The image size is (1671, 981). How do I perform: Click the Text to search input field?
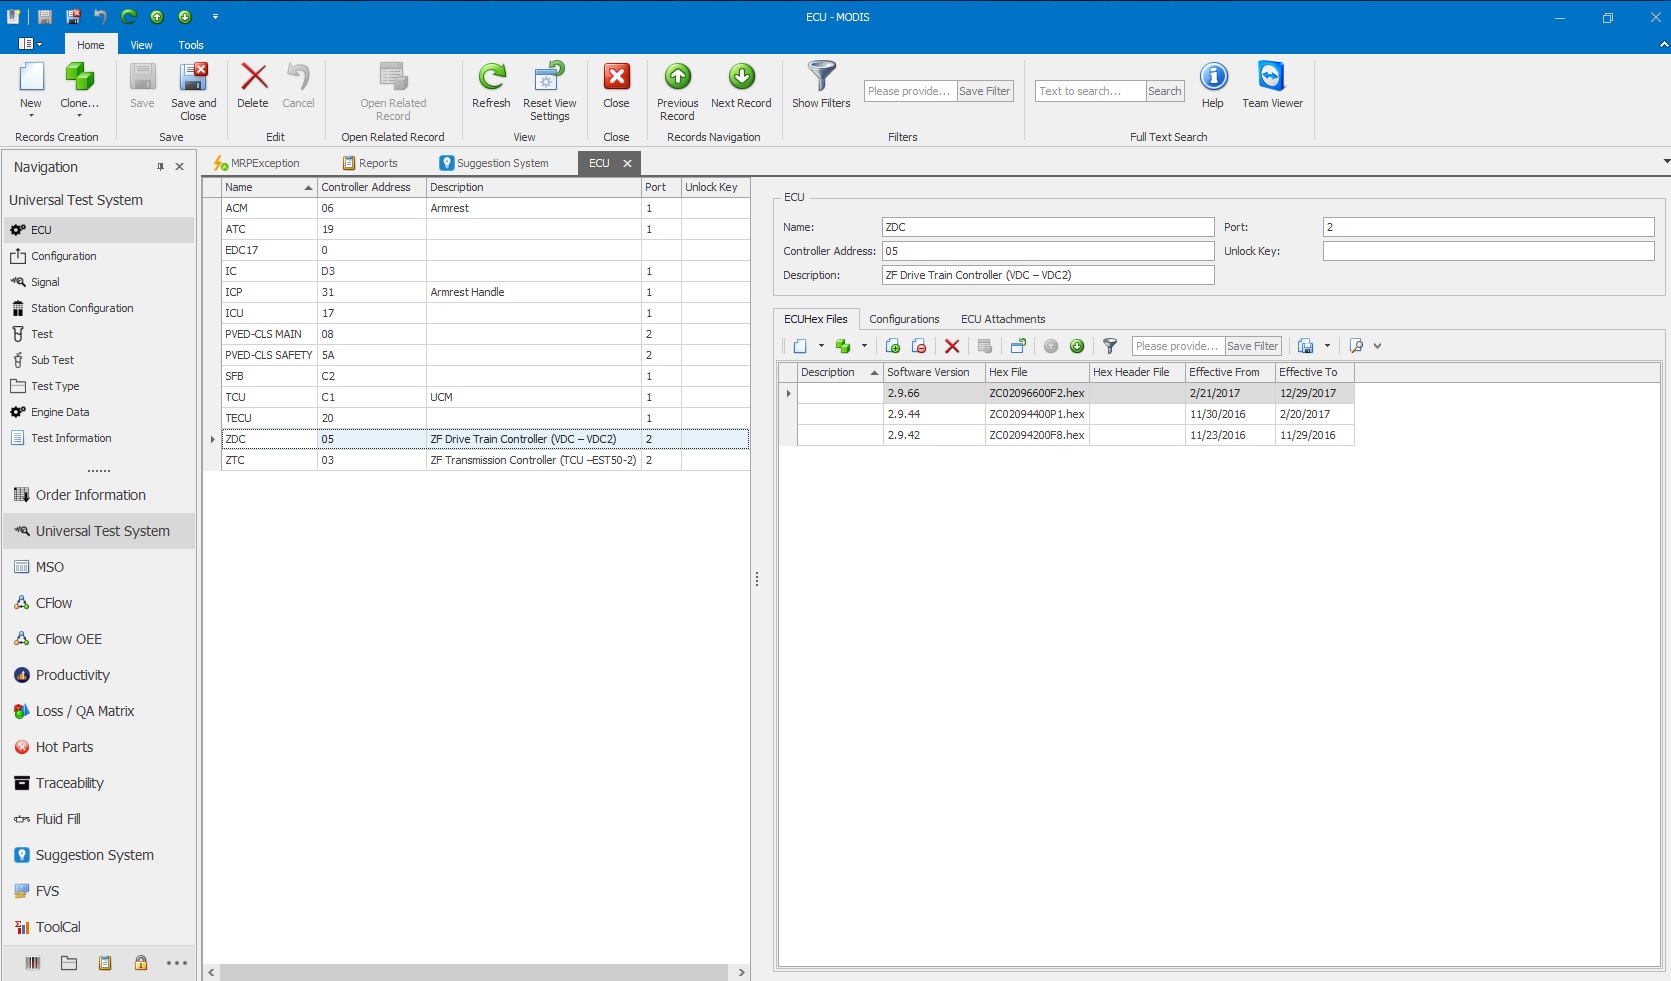point(1090,91)
